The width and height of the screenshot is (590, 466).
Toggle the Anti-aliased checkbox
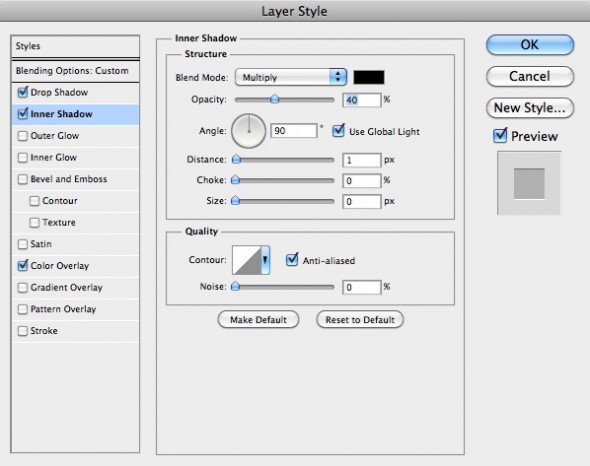[x=292, y=260]
